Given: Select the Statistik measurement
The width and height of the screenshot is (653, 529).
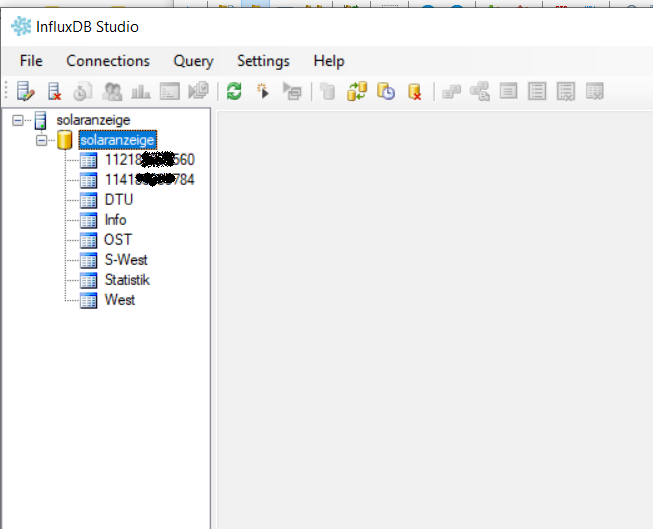Looking at the screenshot, I should pos(127,280).
